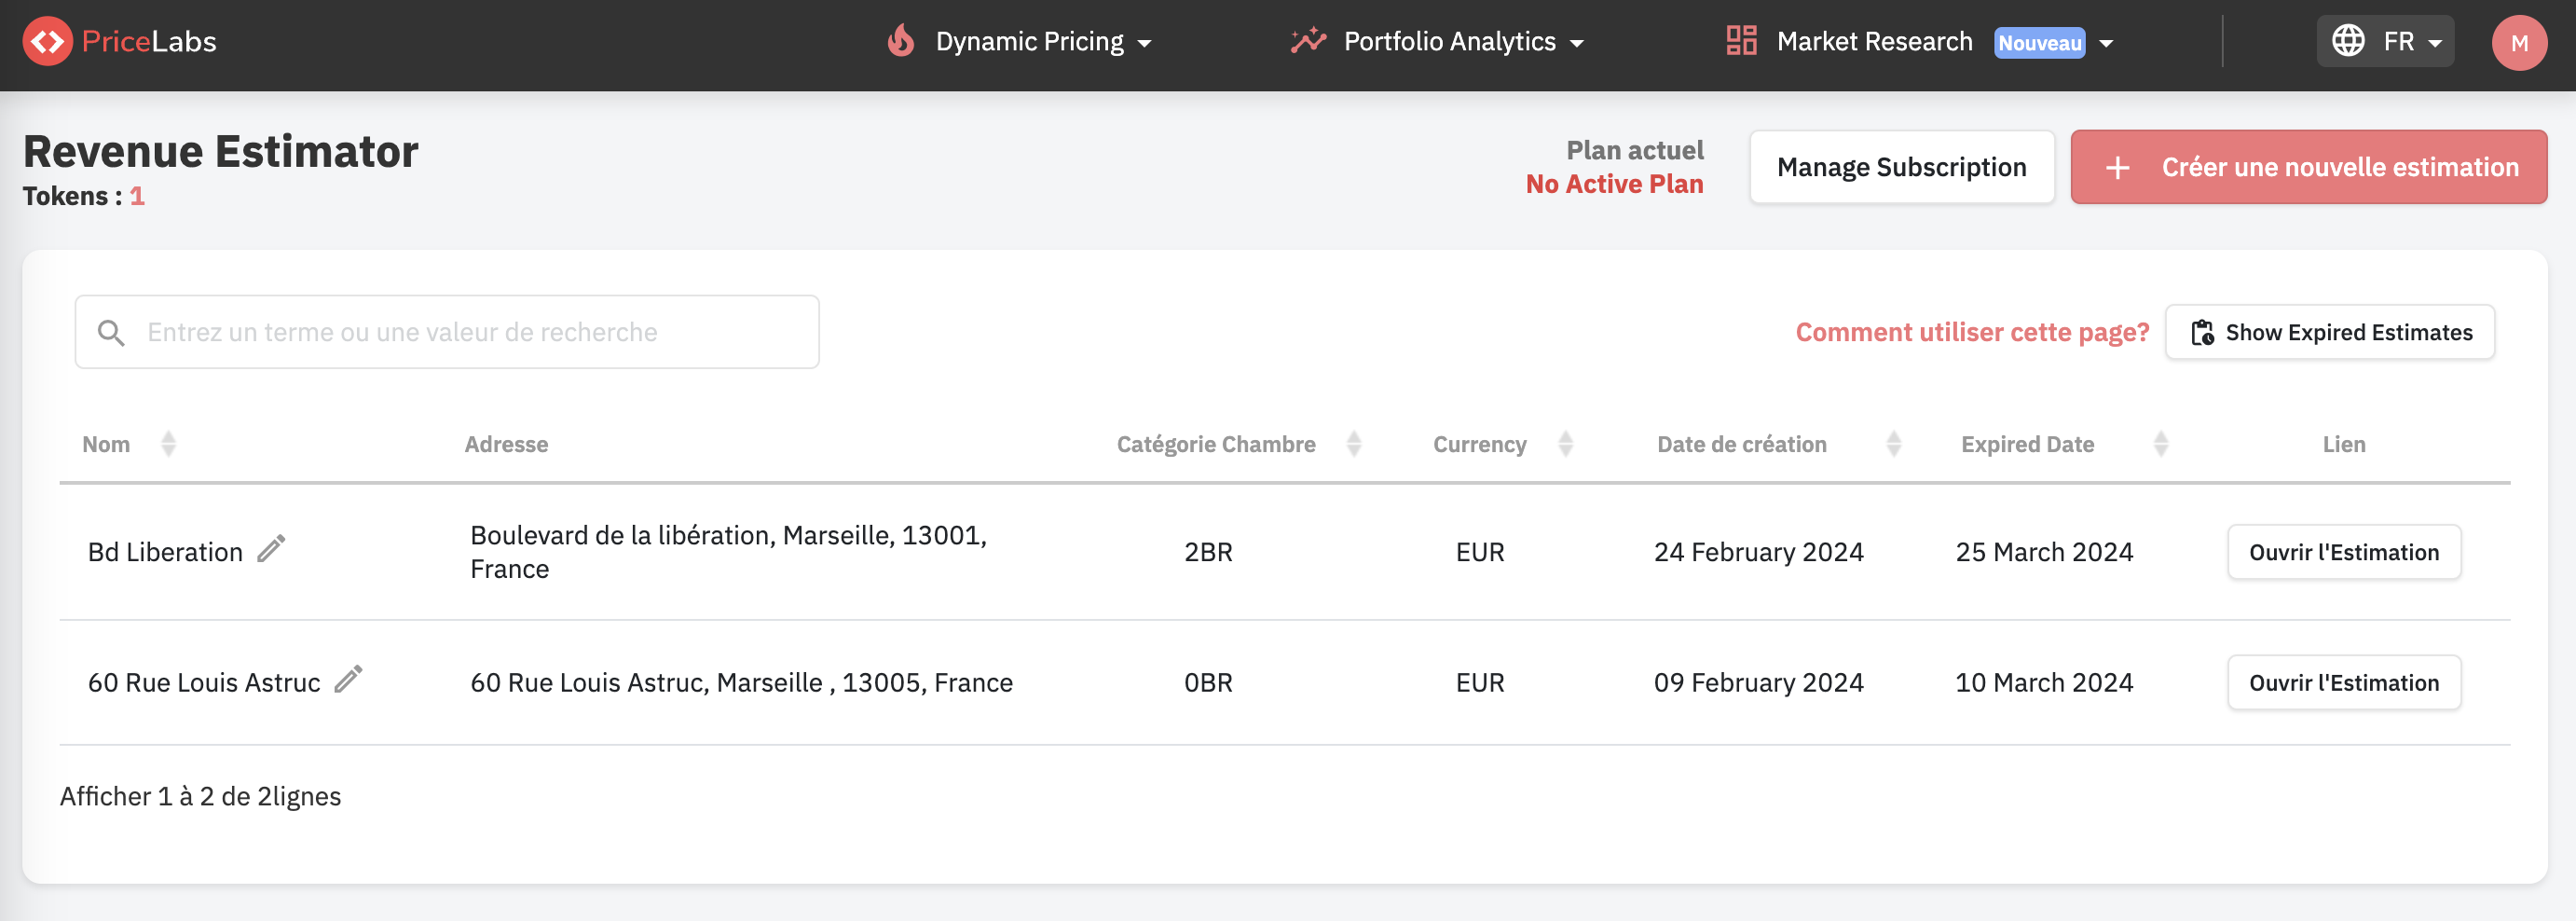The height and width of the screenshot is (921, 2576).
Task: Click EUR in Bd Liberation row
Action: (1480, 552)
